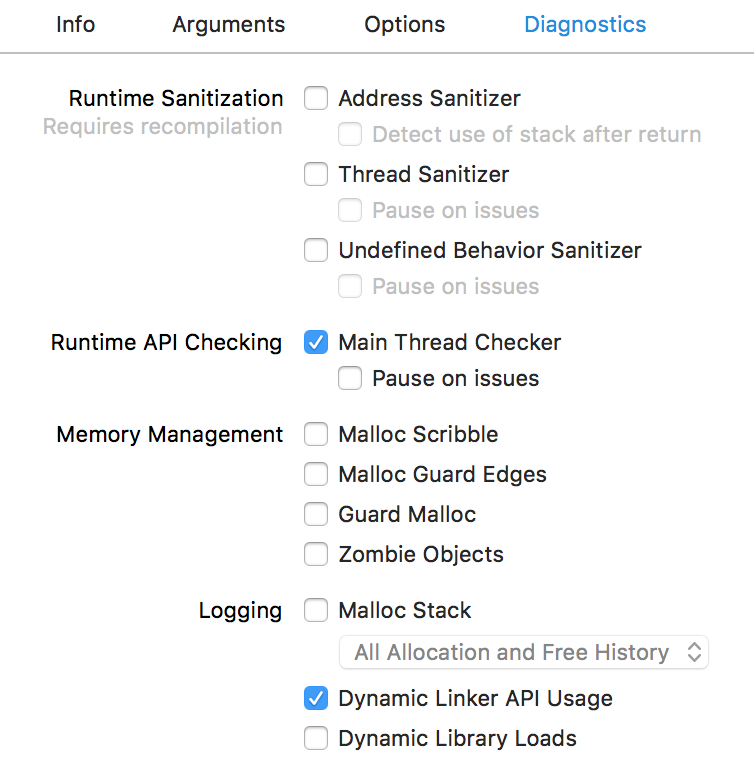The image size is (754, 774).
Task: Turn on Undefined Behavior Sanitizer
Action: coord(316,250)
